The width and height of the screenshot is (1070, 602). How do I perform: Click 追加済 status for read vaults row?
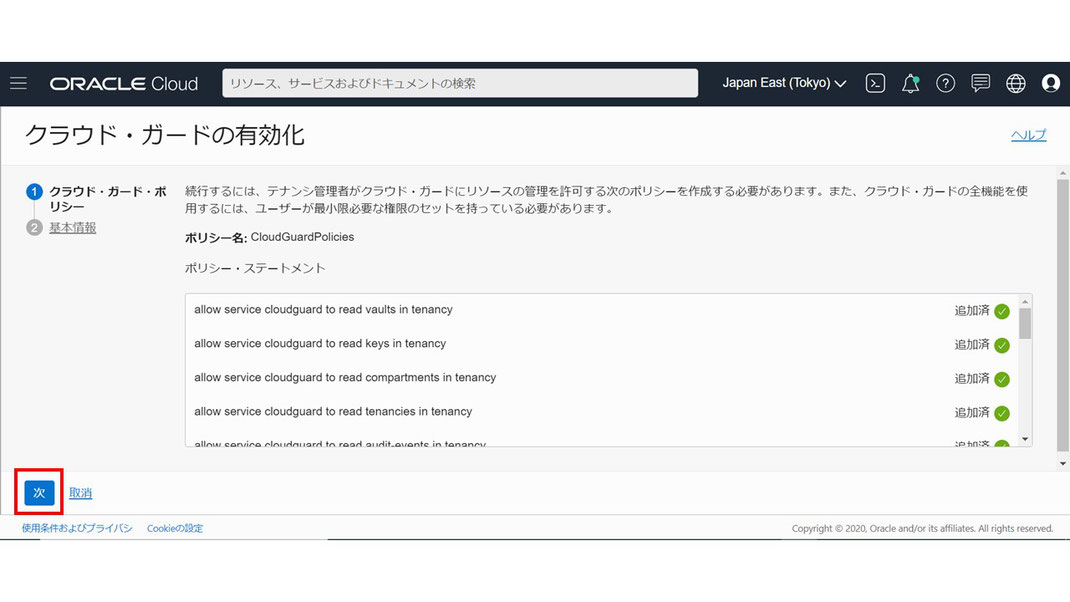pyautogui.click(x=972, y=311)
